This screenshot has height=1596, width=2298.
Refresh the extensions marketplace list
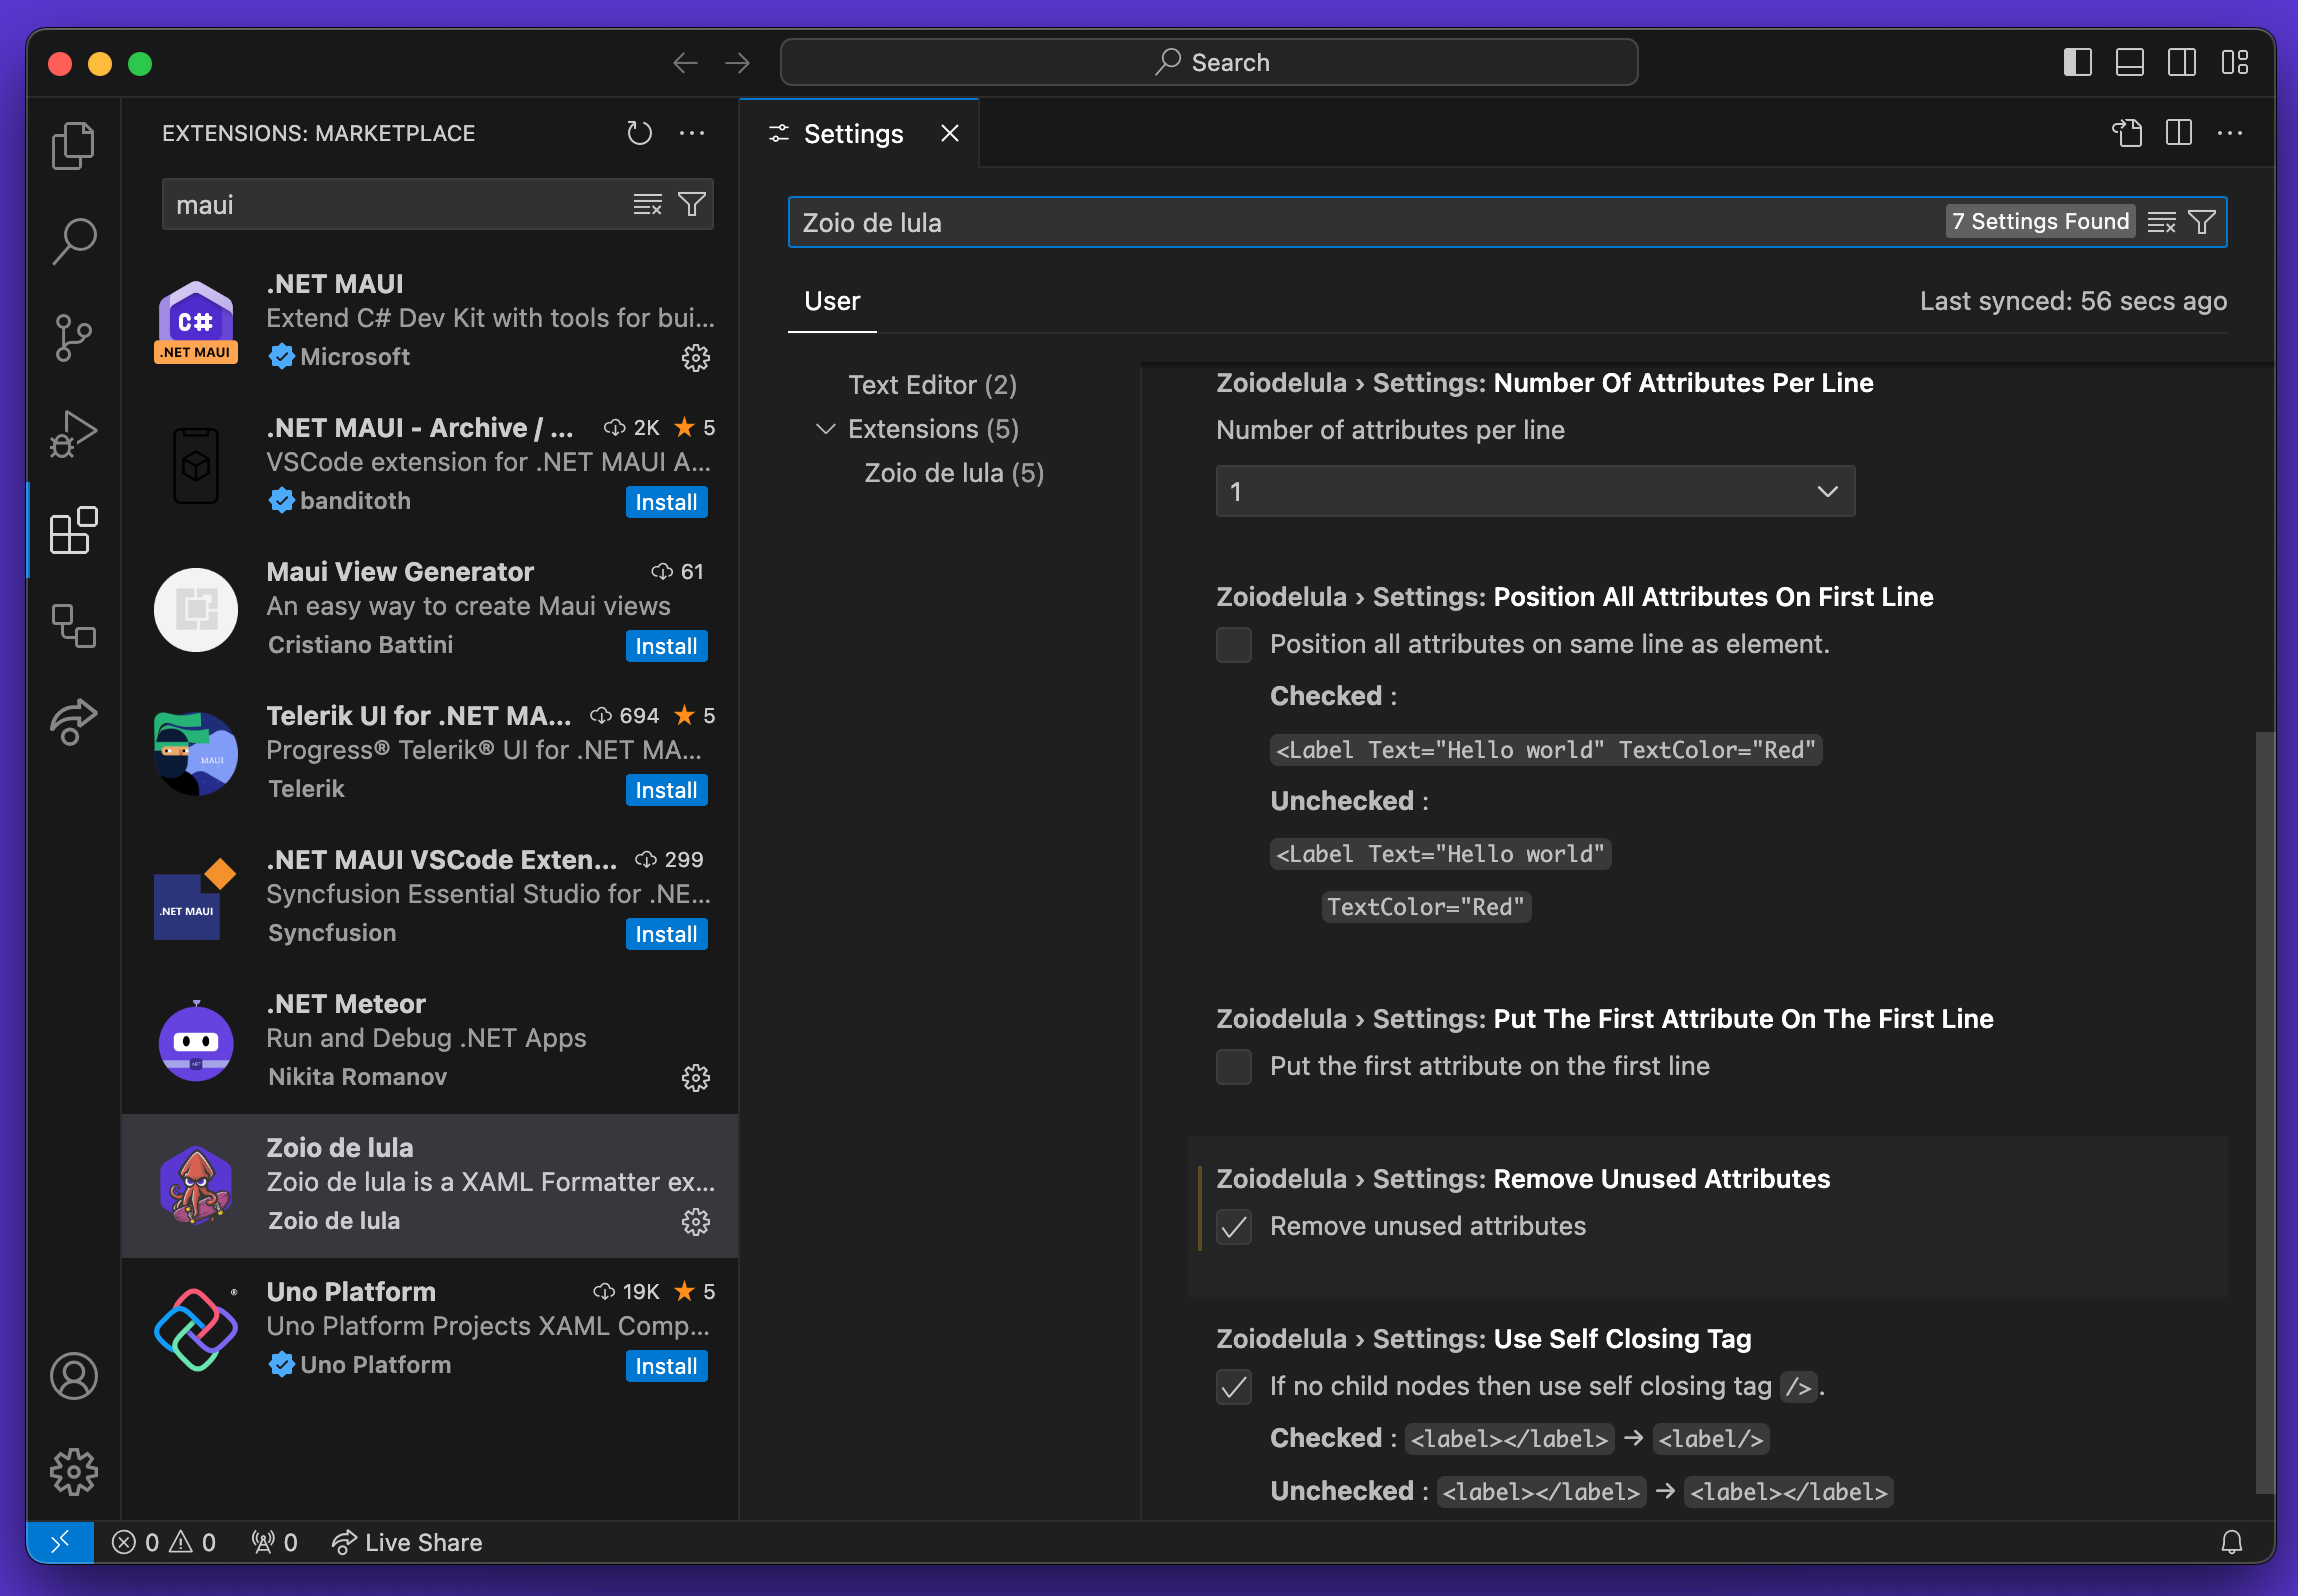pos(640,133)
